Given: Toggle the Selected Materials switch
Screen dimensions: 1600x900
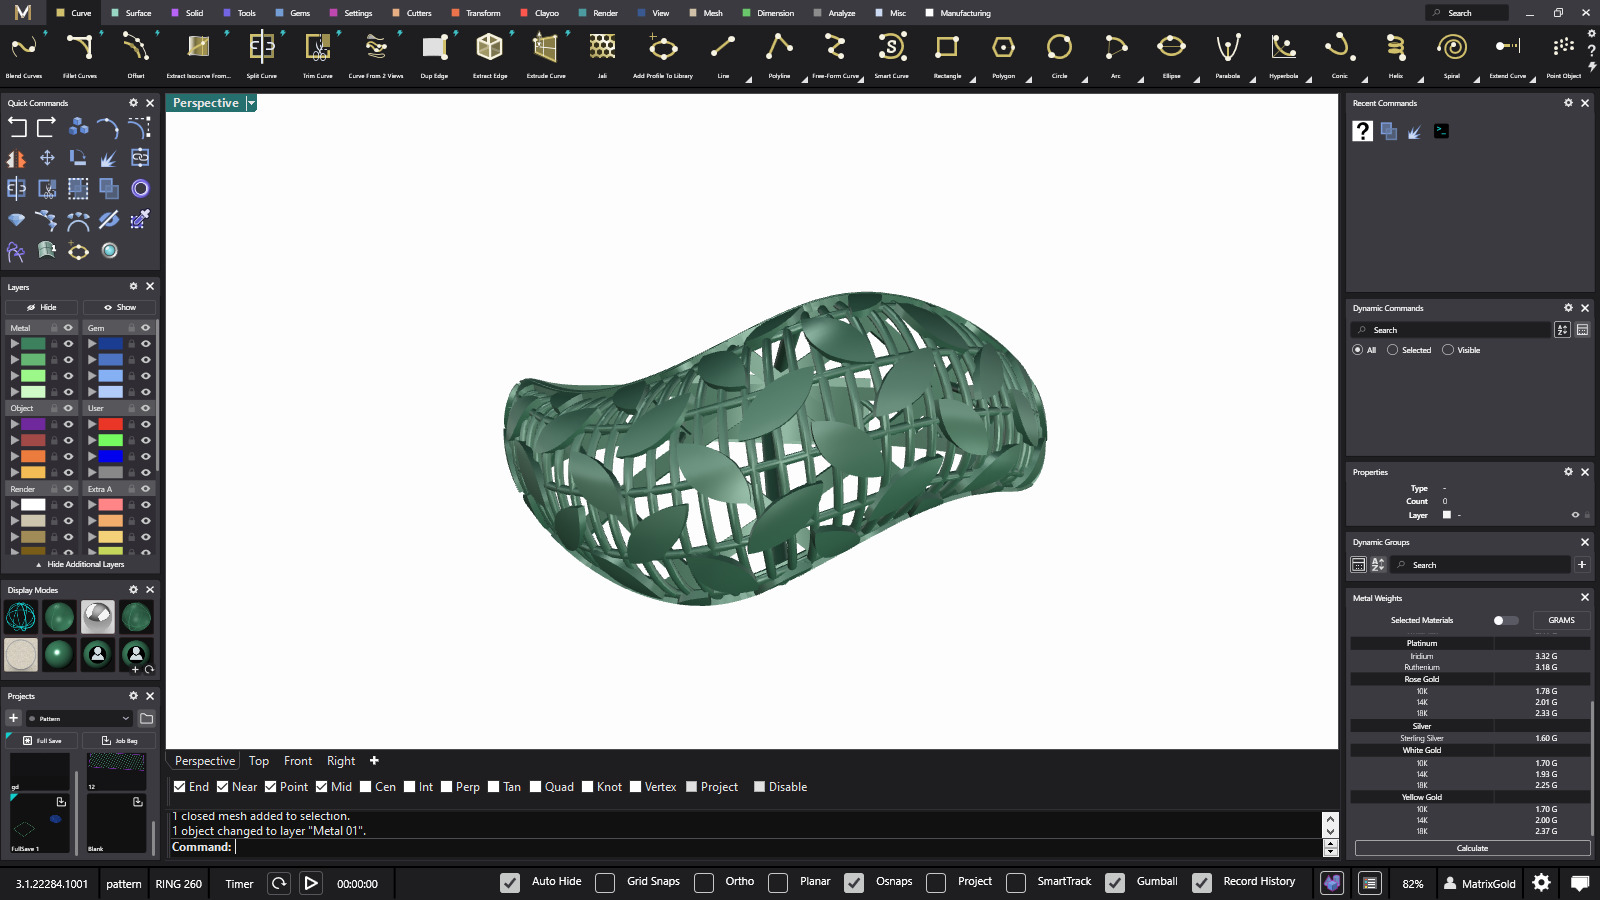Looking at the screenshot, I should pos(1505,620).
